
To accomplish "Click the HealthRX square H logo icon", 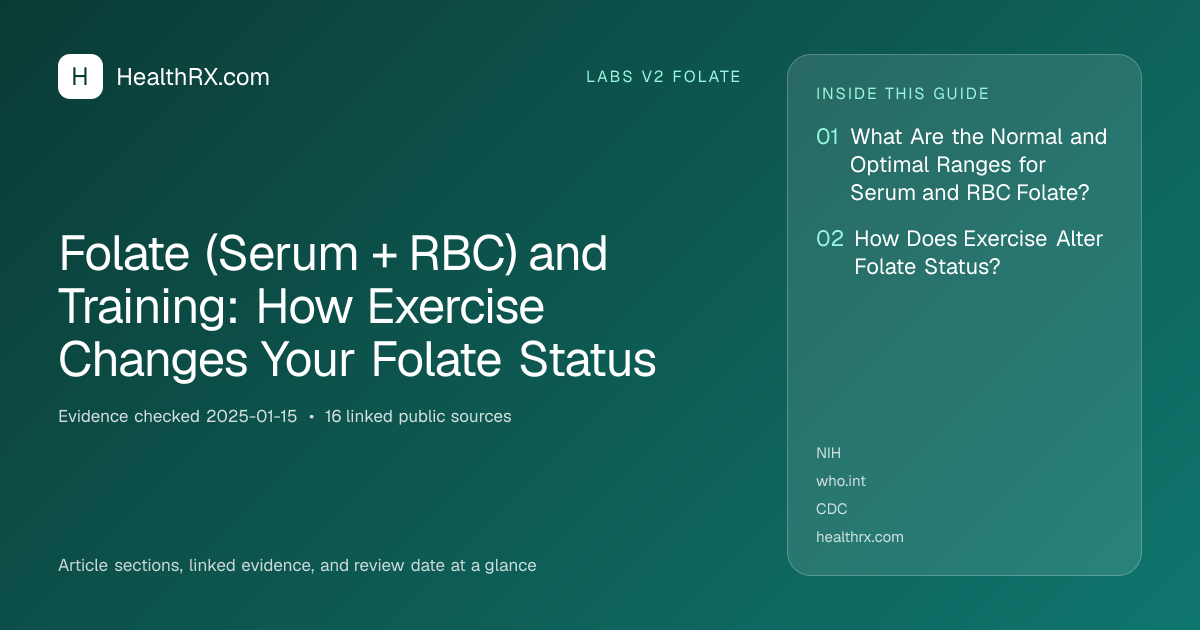I will click(80, 76).
